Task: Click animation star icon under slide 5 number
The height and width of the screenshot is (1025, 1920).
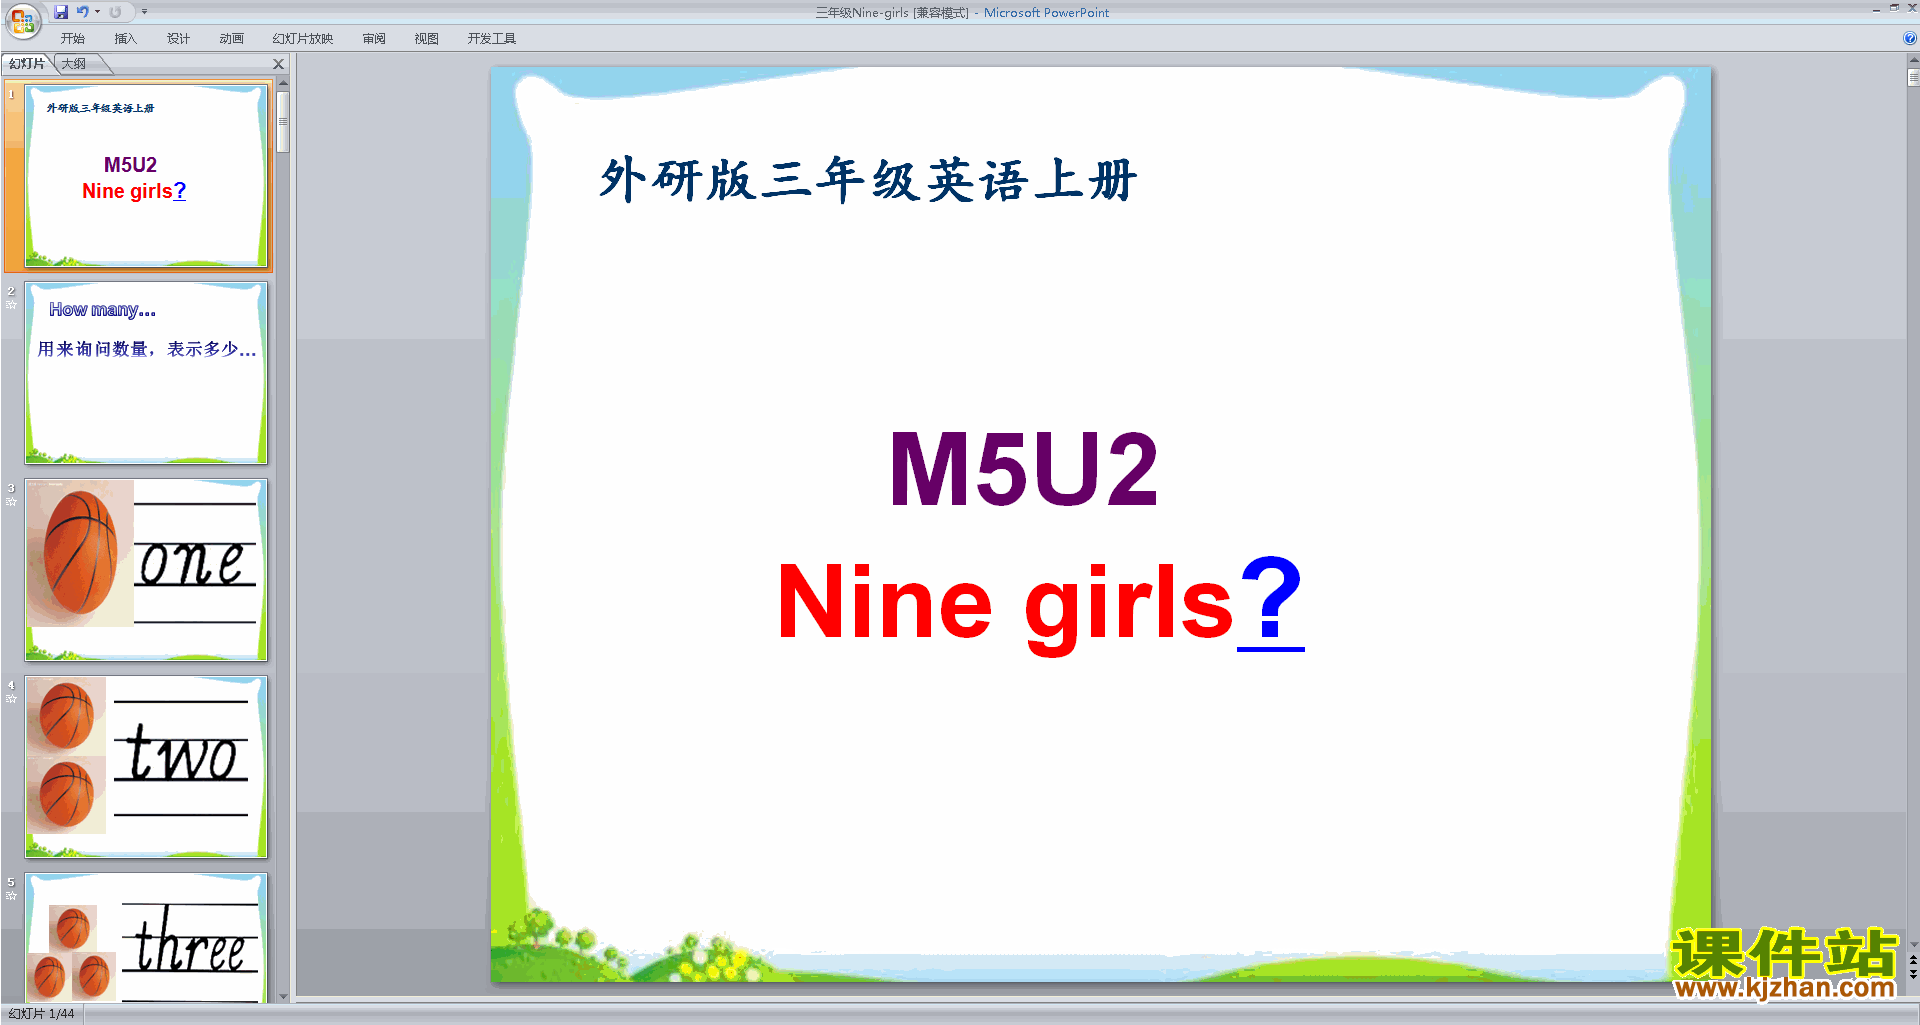Action: tap(11, 896)
